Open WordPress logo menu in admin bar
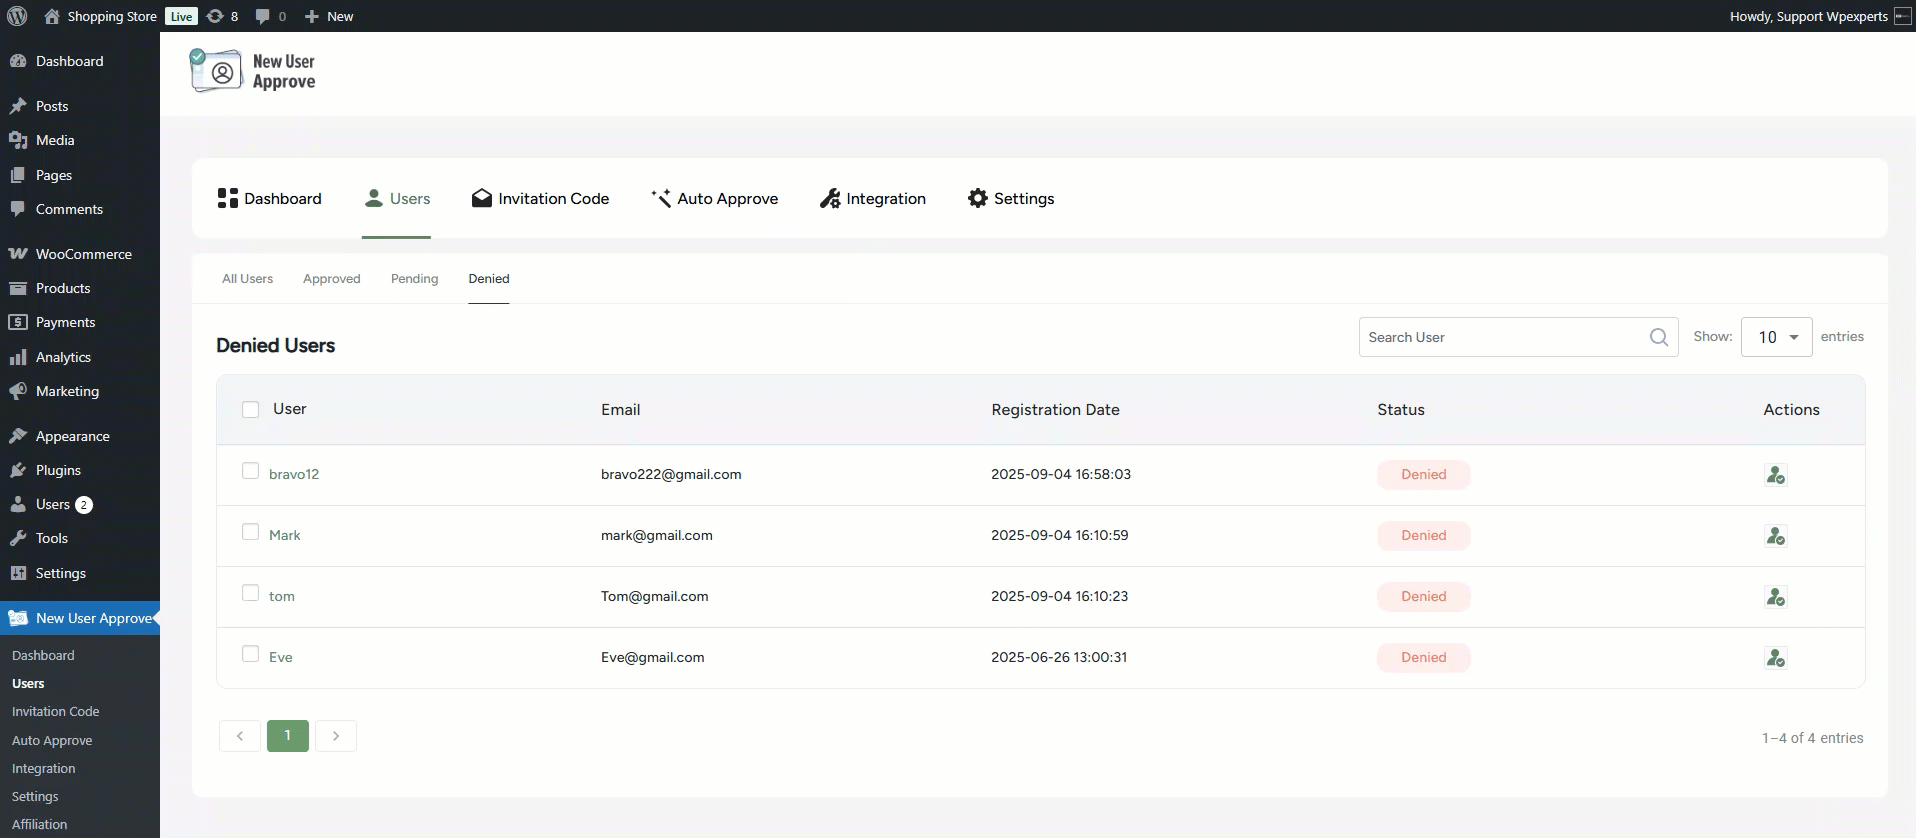The width and height of the screenshot is (1916, 838). coord(17,16)
